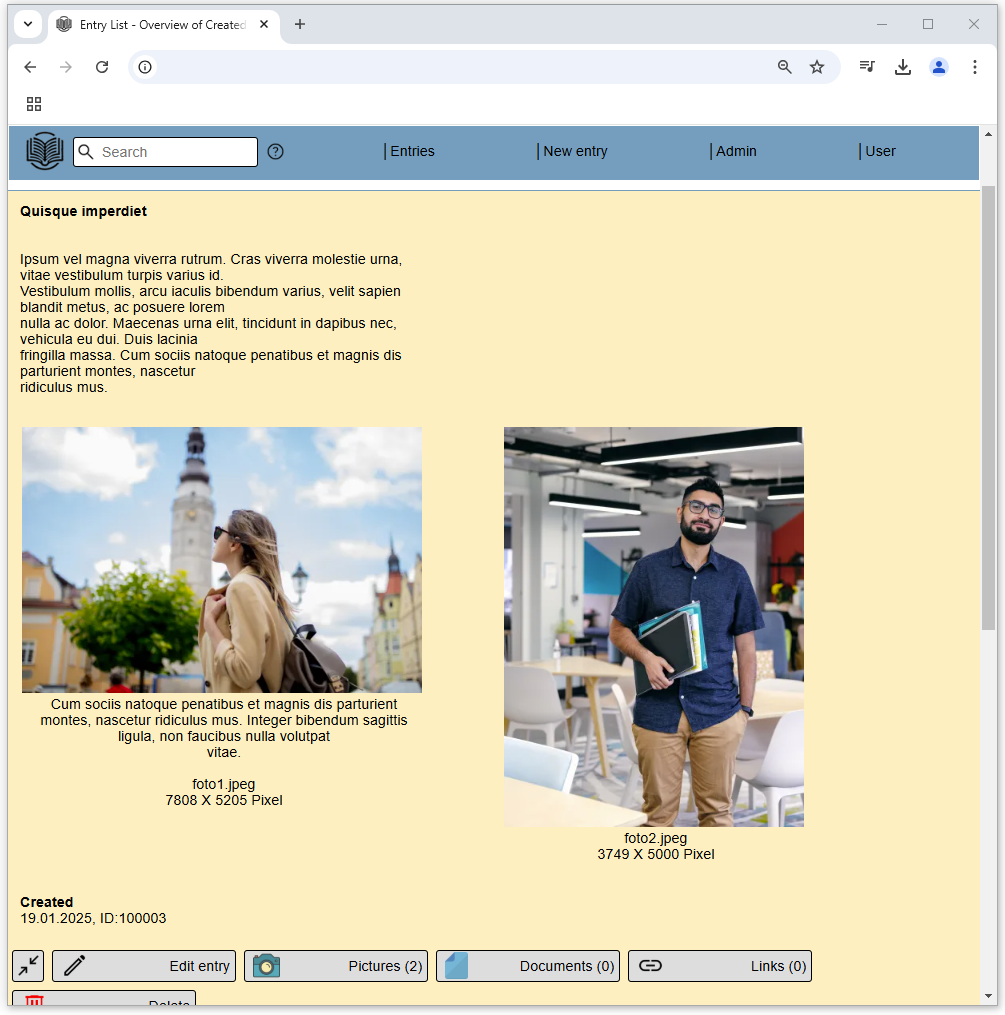Click the scrollbar down arrow
1005x1015 pixels.
coord(988,996)
